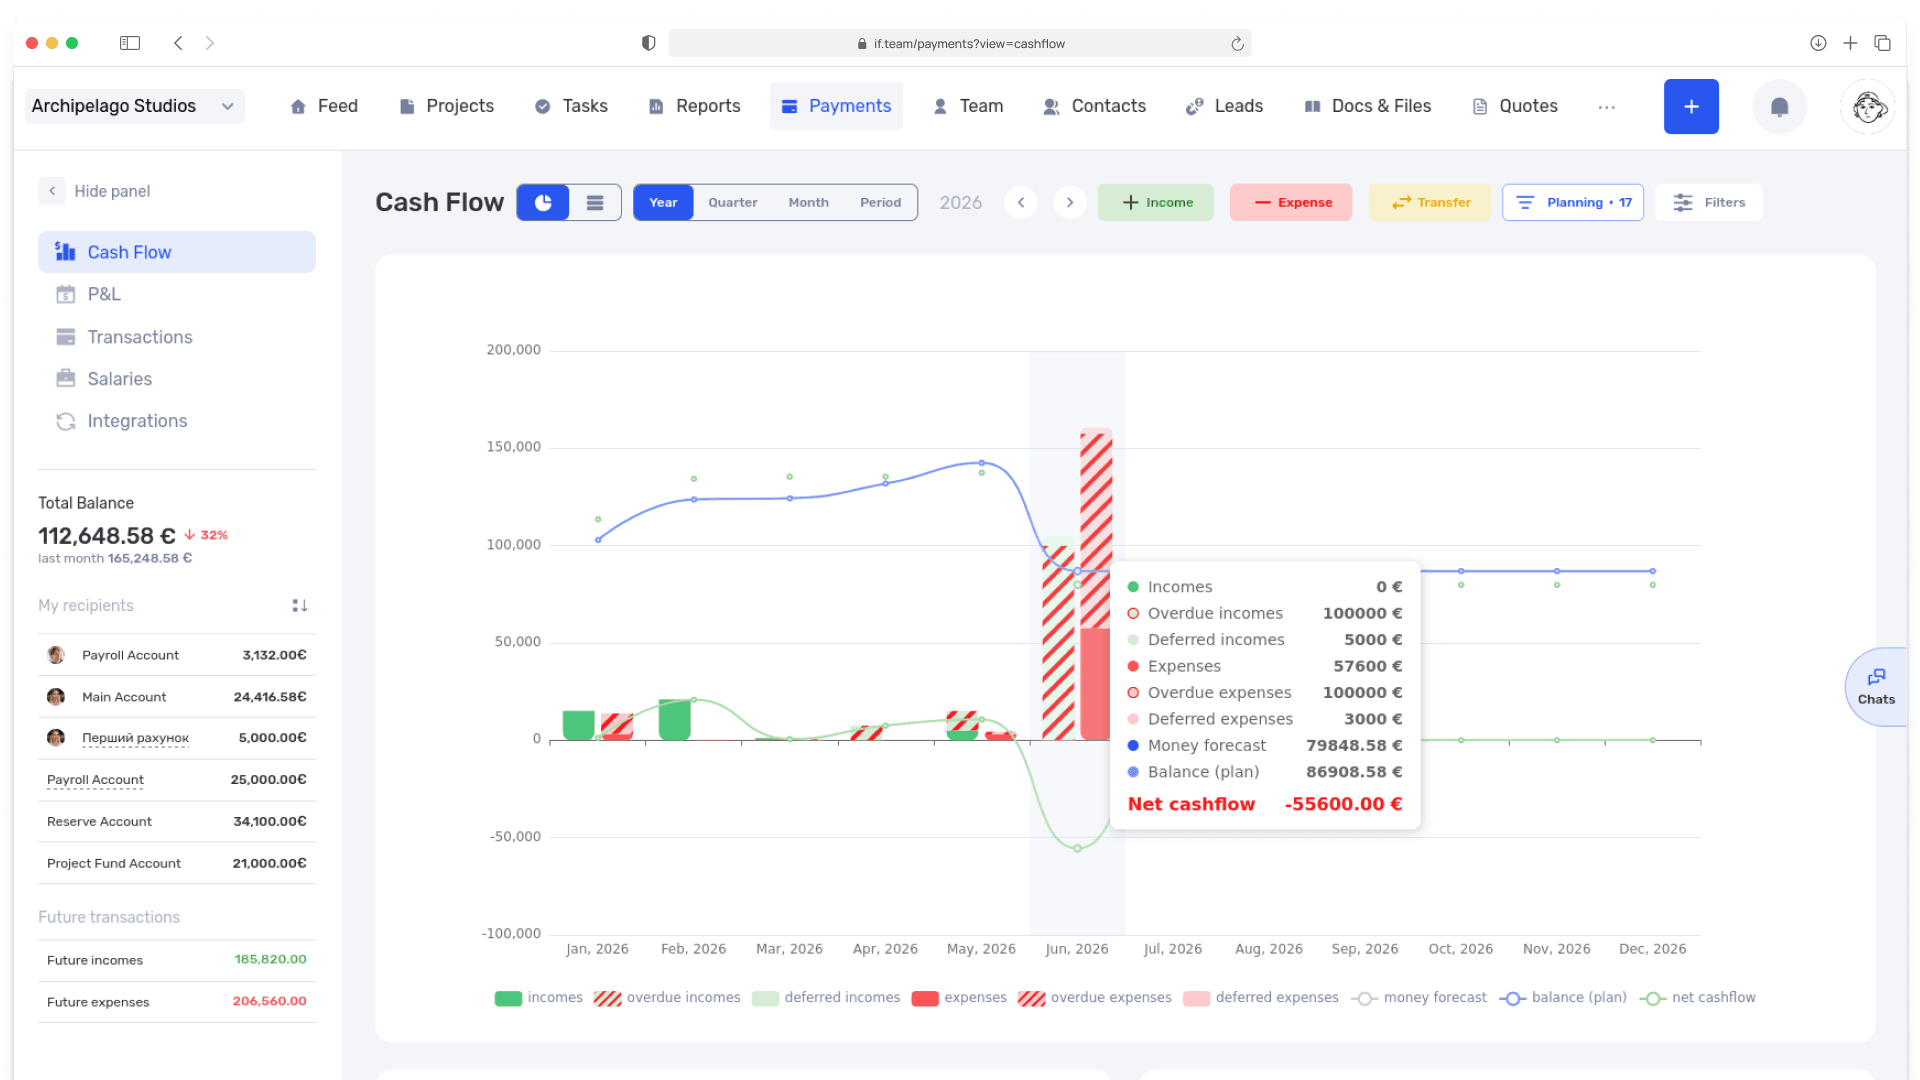Open the notifications bell
This screenshot has width=1920, height=1080.
[1779, 106]
